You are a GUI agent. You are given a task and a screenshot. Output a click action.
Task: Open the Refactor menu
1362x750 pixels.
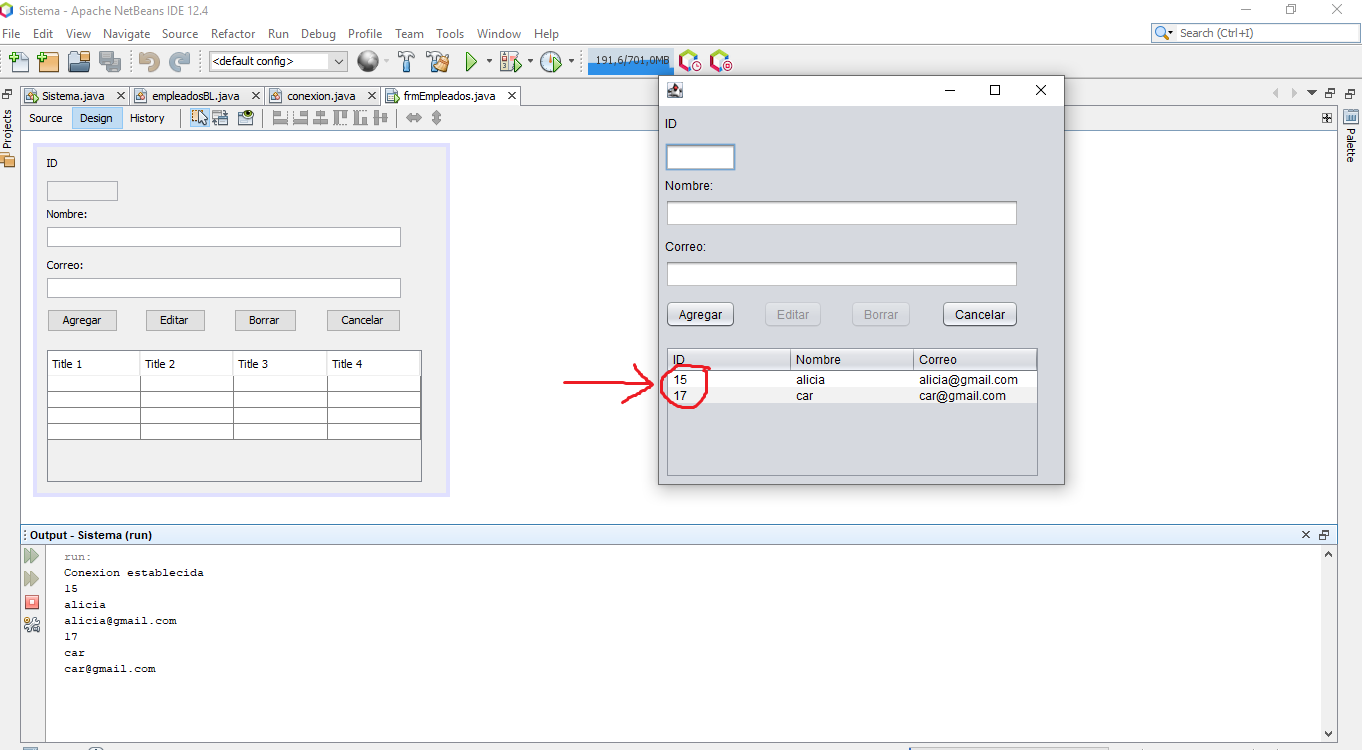[x=233, y=34]
